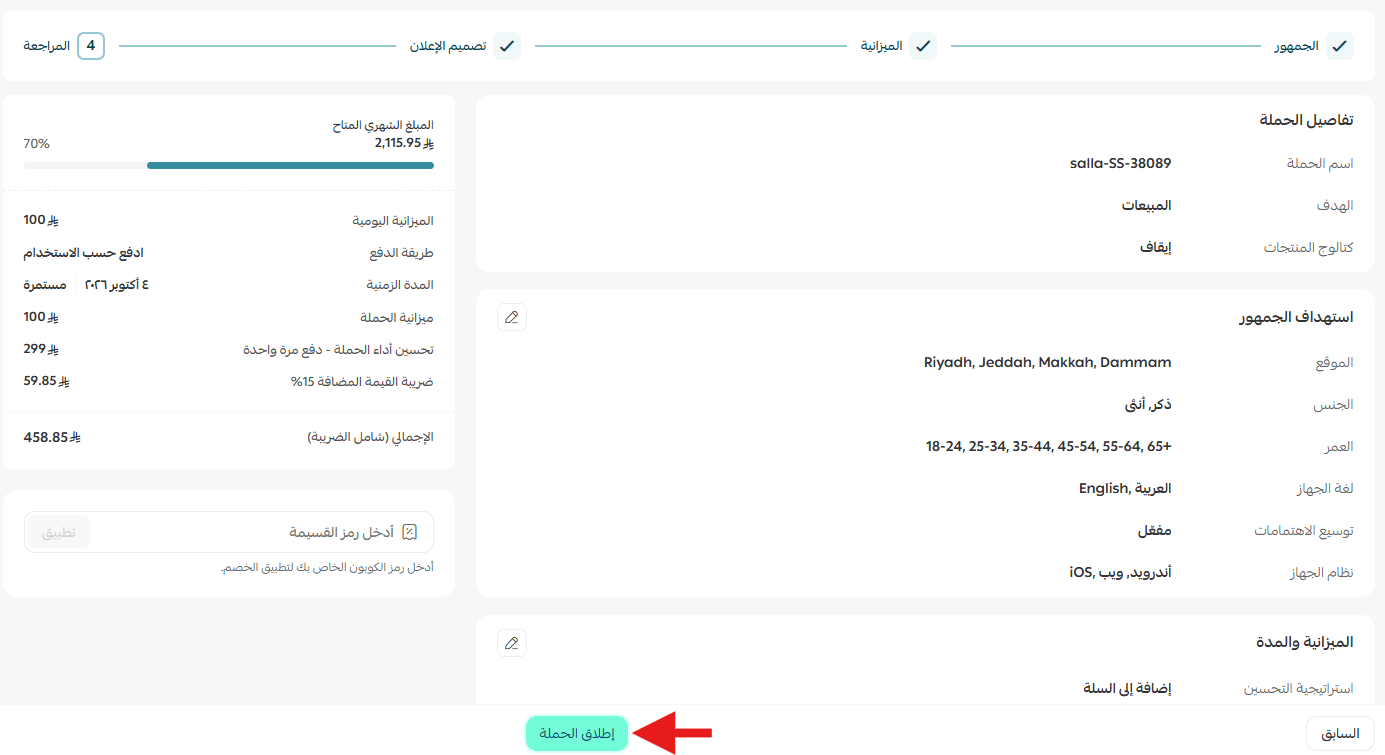Click the coupon hint text below the field
1385x755 pixels.
tap(327, 568)
